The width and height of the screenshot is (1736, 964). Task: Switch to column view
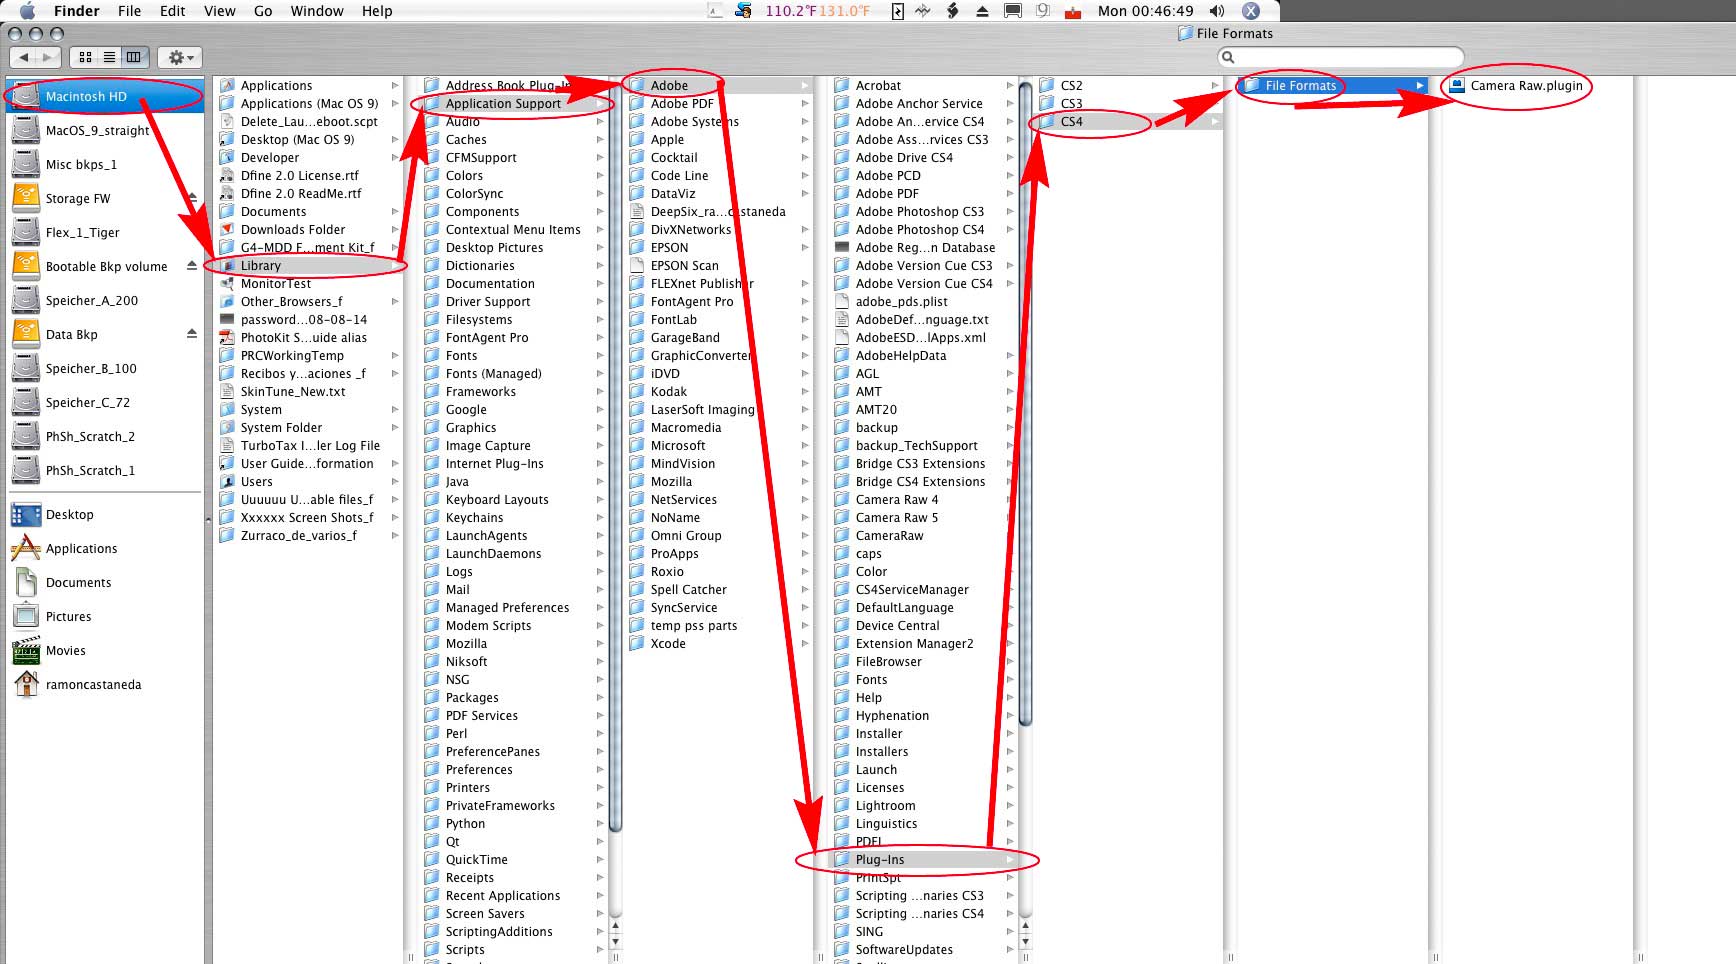coord(133,57)
